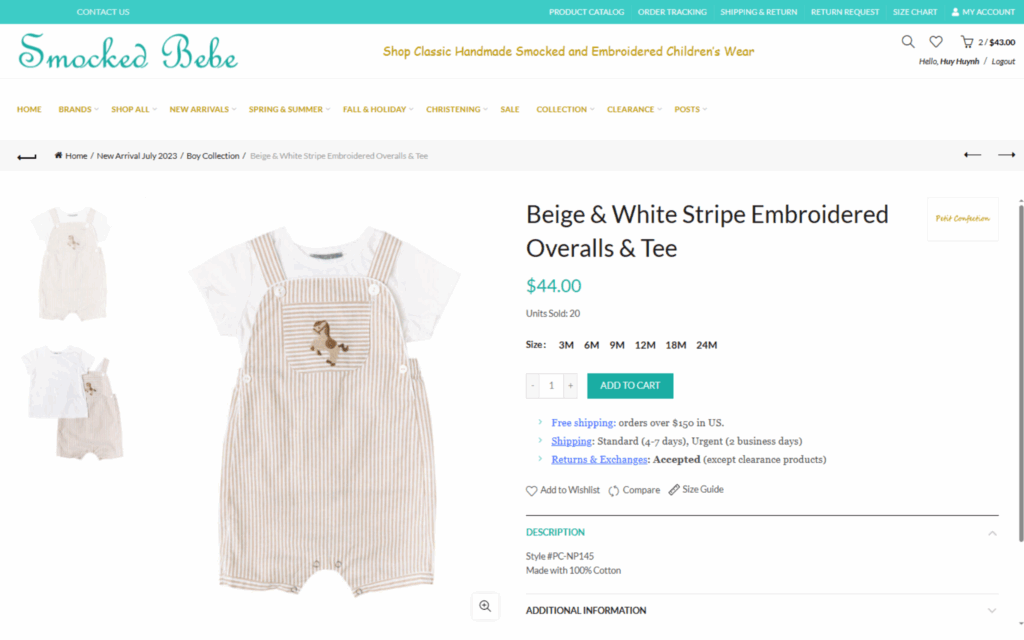This screenshot has width=1024, height=640.
Task: Open the Brands dropdown menu
Action: tap(78, 109)
